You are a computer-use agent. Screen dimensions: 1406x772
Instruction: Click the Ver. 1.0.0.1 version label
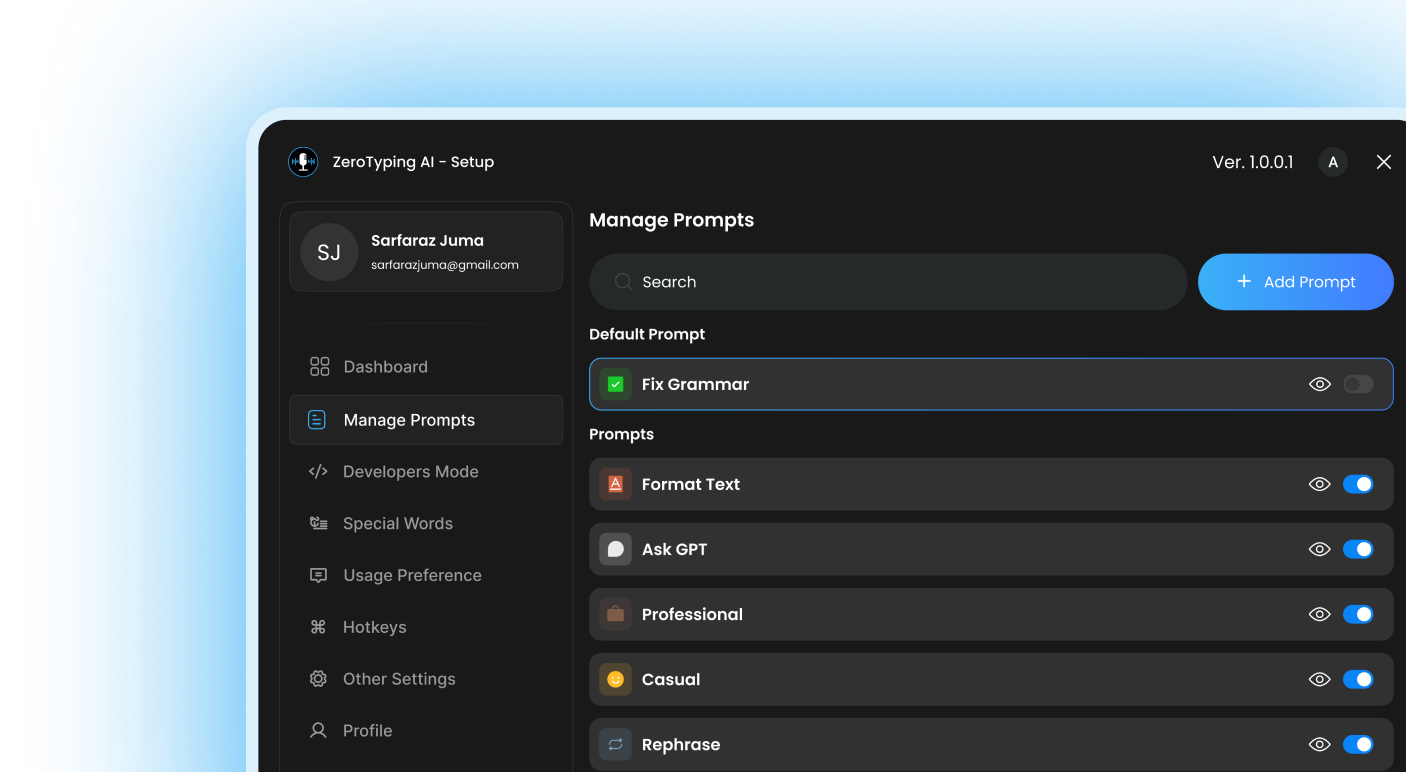tap(1253, 162)
